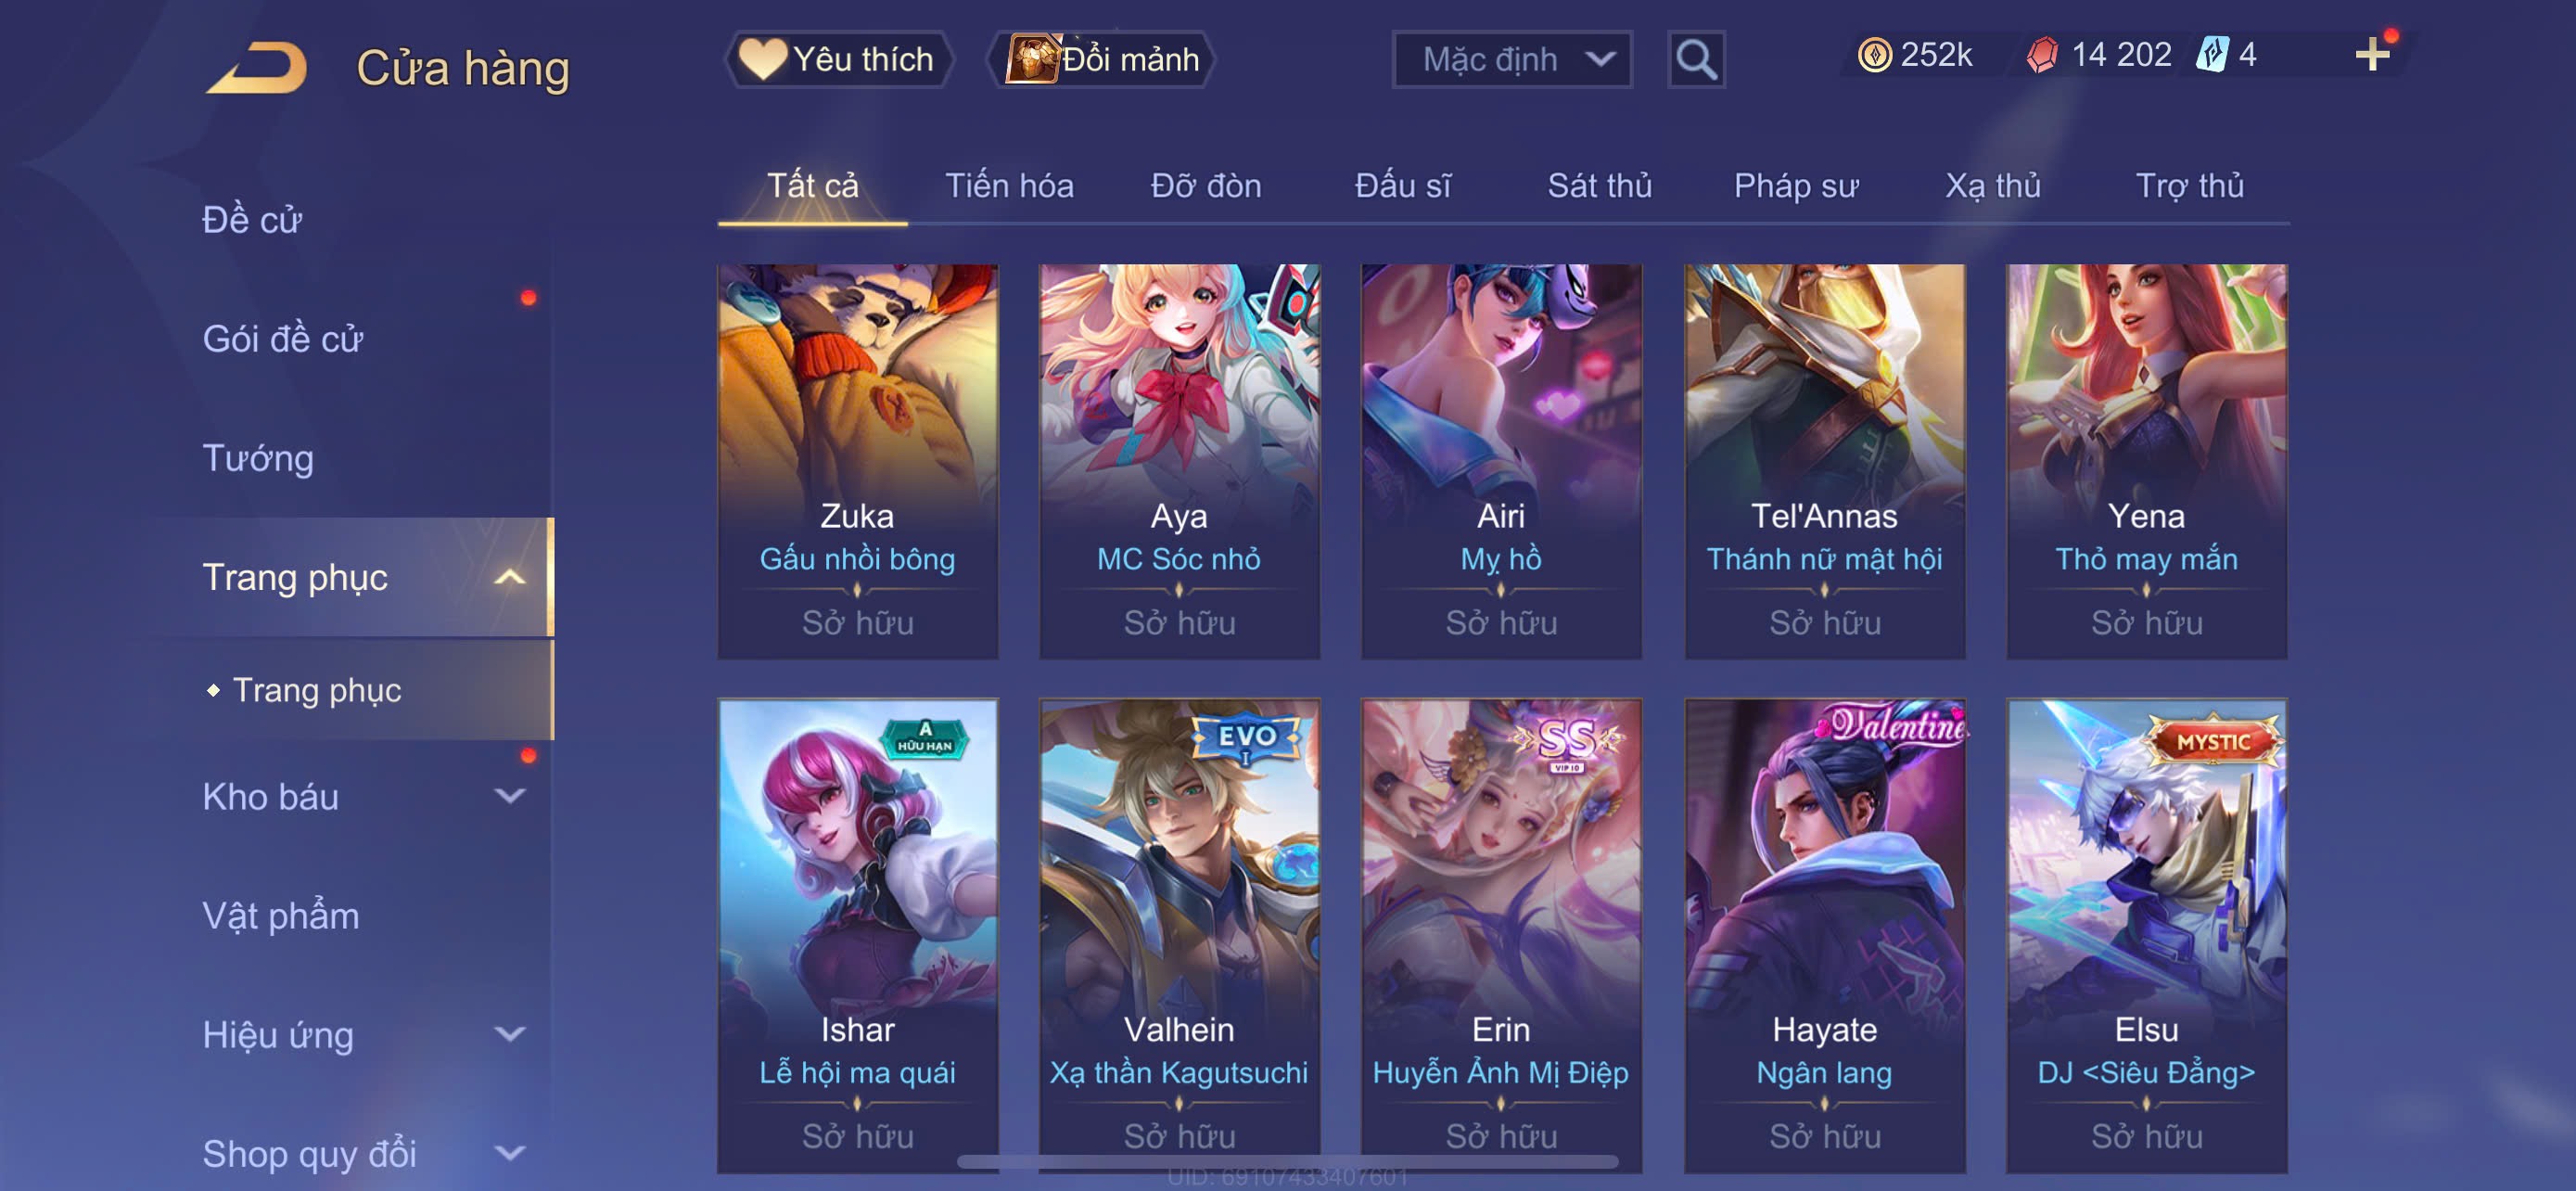Tap the red gem currency icon
Screen dimensions: 2576x1191
[2042, 55]
